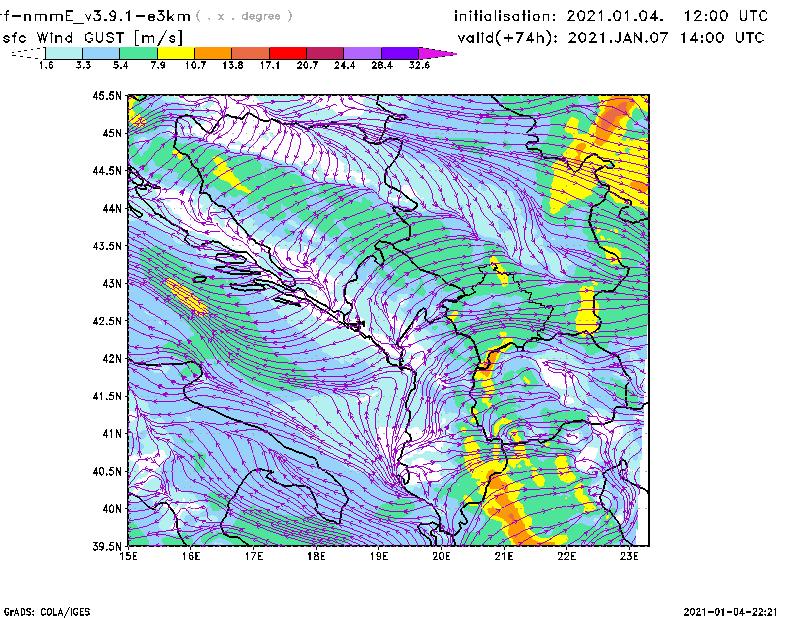The width and height of the screenshot is (800, 618).
Task: Click legend value 1.6
Action: click(46, 65)
